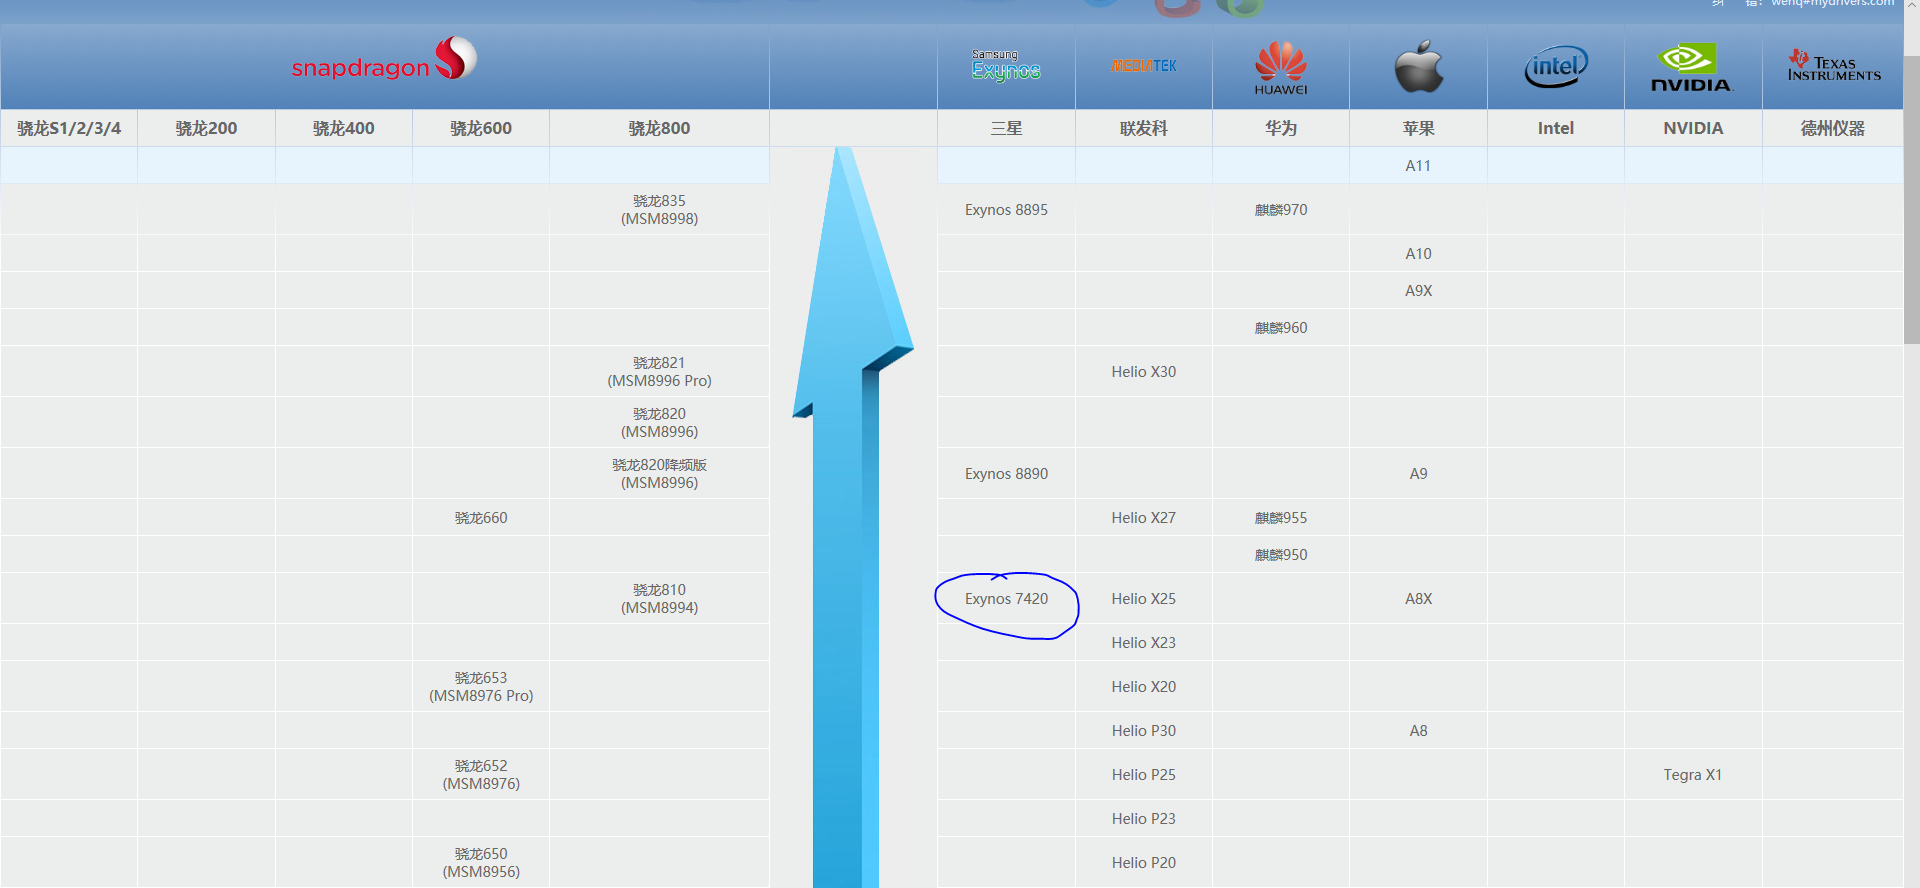Screen dimensions: 1920x888
Task: Select the 骁龙200 column header
Action: 206,128
